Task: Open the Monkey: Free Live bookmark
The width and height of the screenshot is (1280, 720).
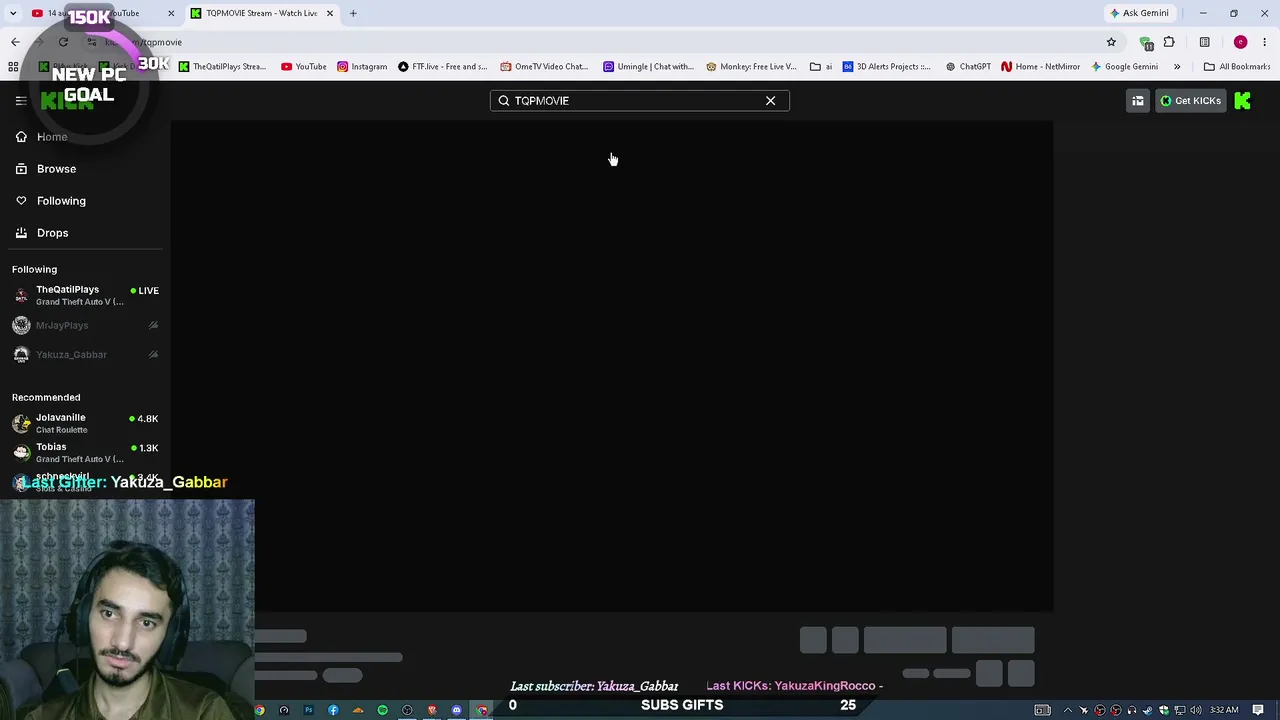Action: [751, 67]
